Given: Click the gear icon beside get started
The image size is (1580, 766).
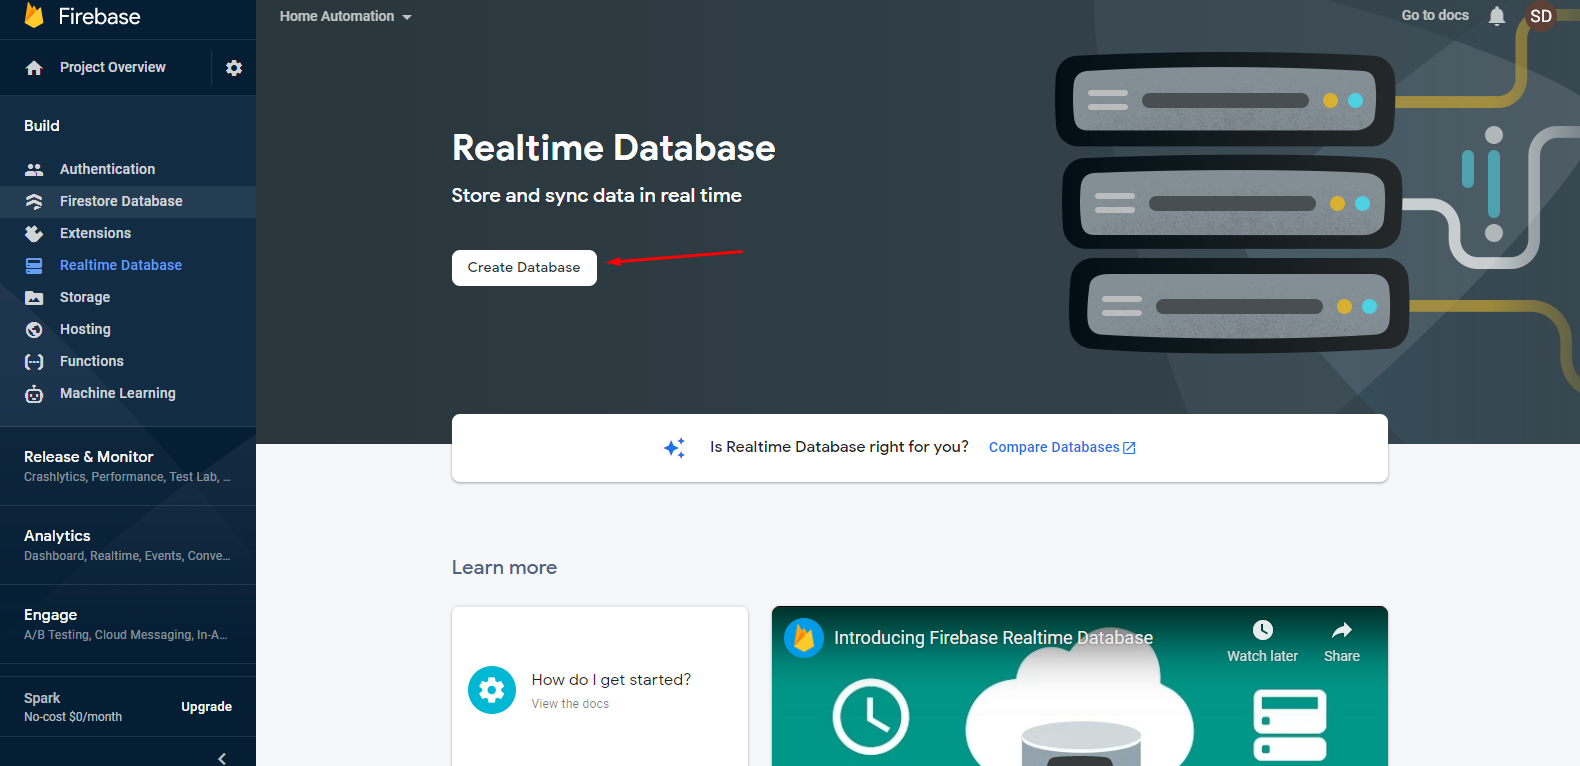Looking at the screenshot, I should point(492,690).
